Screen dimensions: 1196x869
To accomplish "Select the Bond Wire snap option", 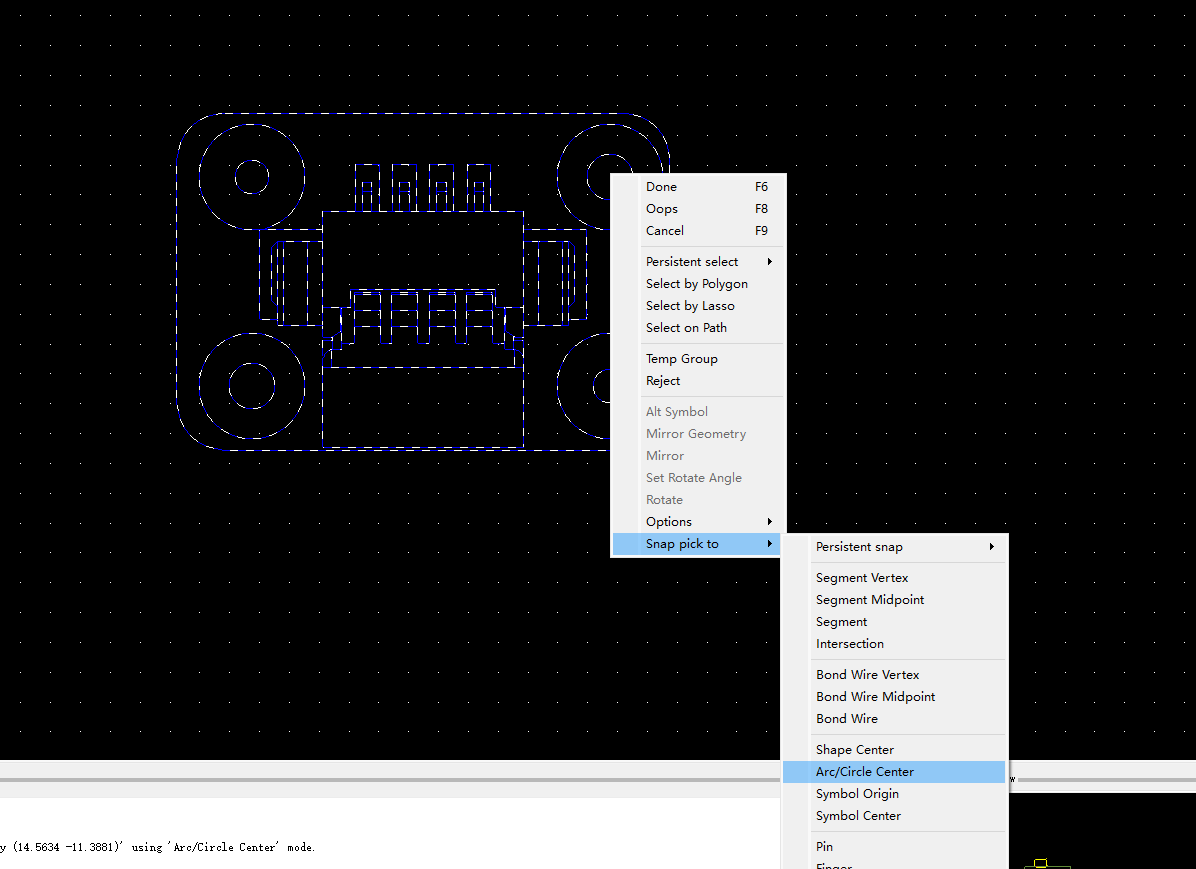I will coord(895,719).
